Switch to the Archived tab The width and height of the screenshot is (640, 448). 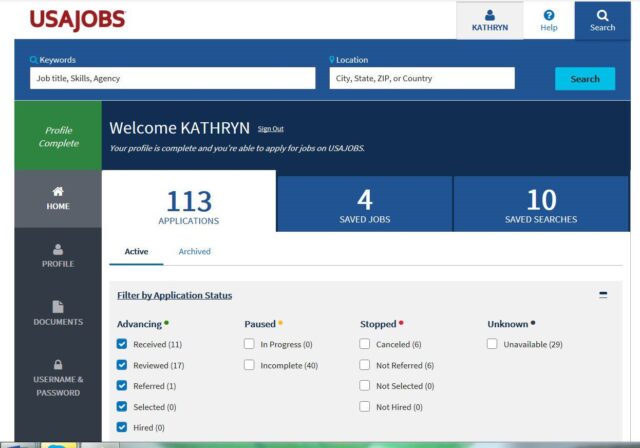click(194, 251)
